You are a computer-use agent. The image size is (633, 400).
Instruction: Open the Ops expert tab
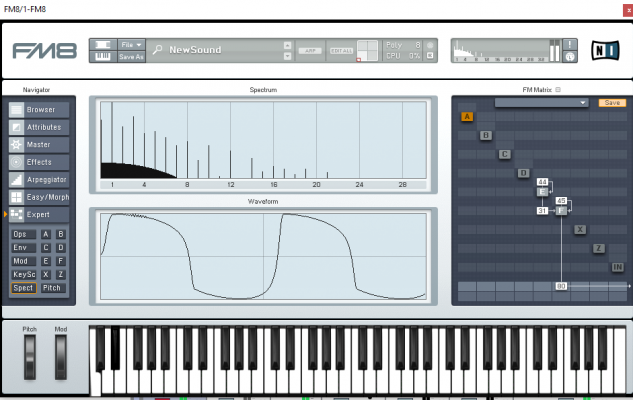click(x=23, y=234)
